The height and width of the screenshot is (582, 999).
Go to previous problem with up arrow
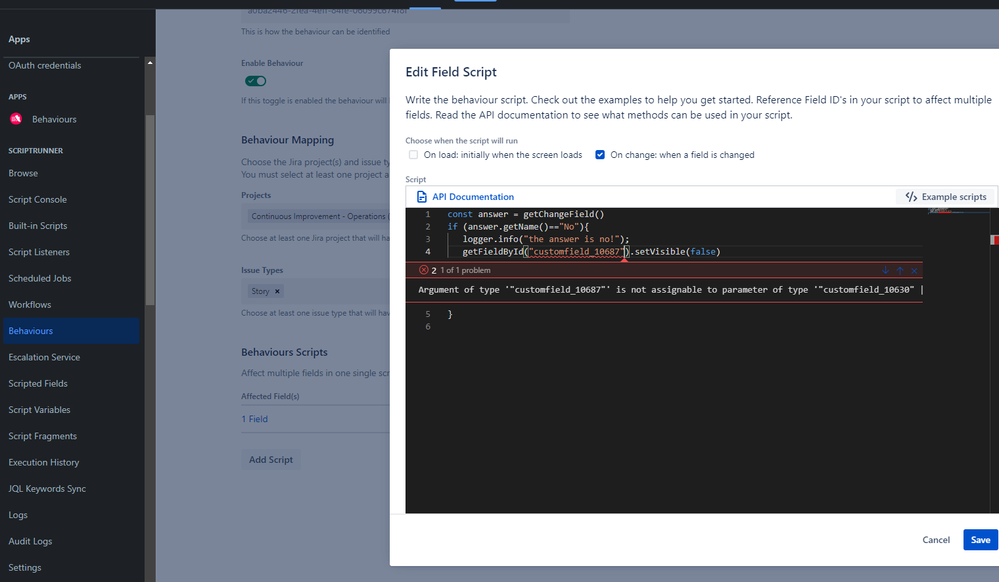[900, 270]
